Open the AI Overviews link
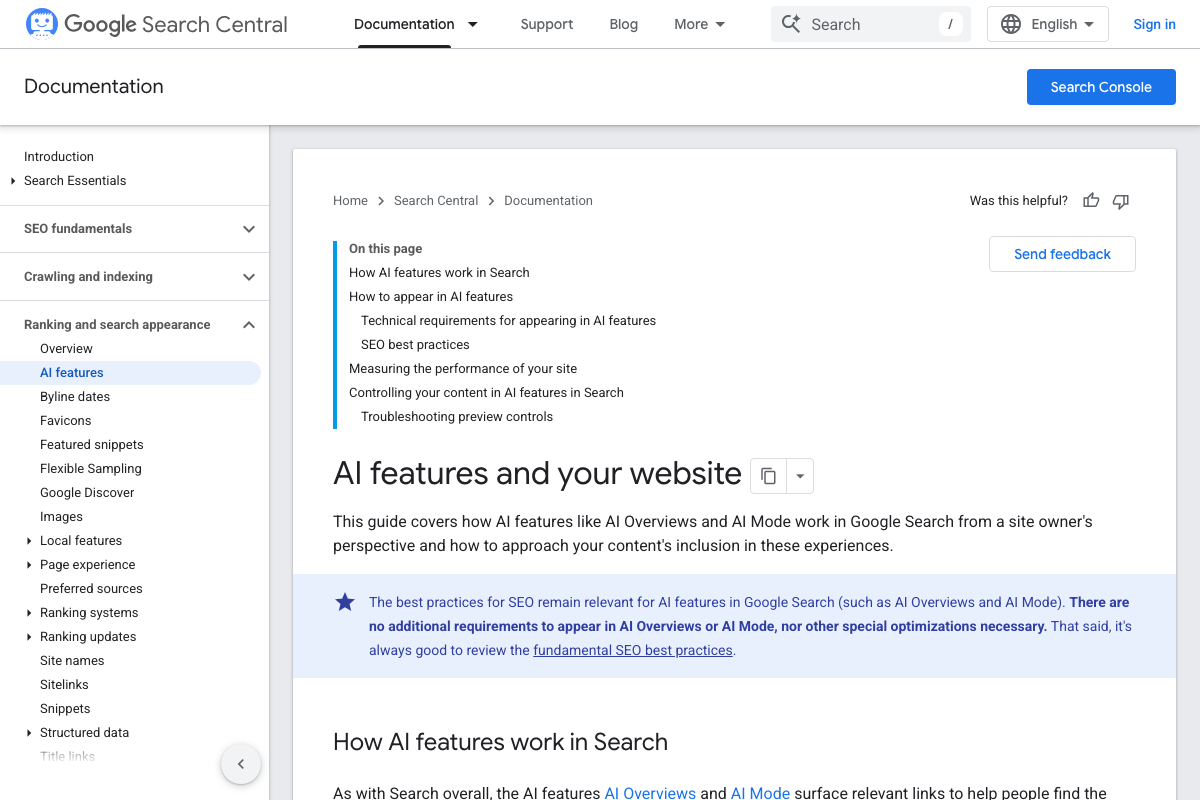The height and width of the screenshot is (800, 1200). (650, 793)
